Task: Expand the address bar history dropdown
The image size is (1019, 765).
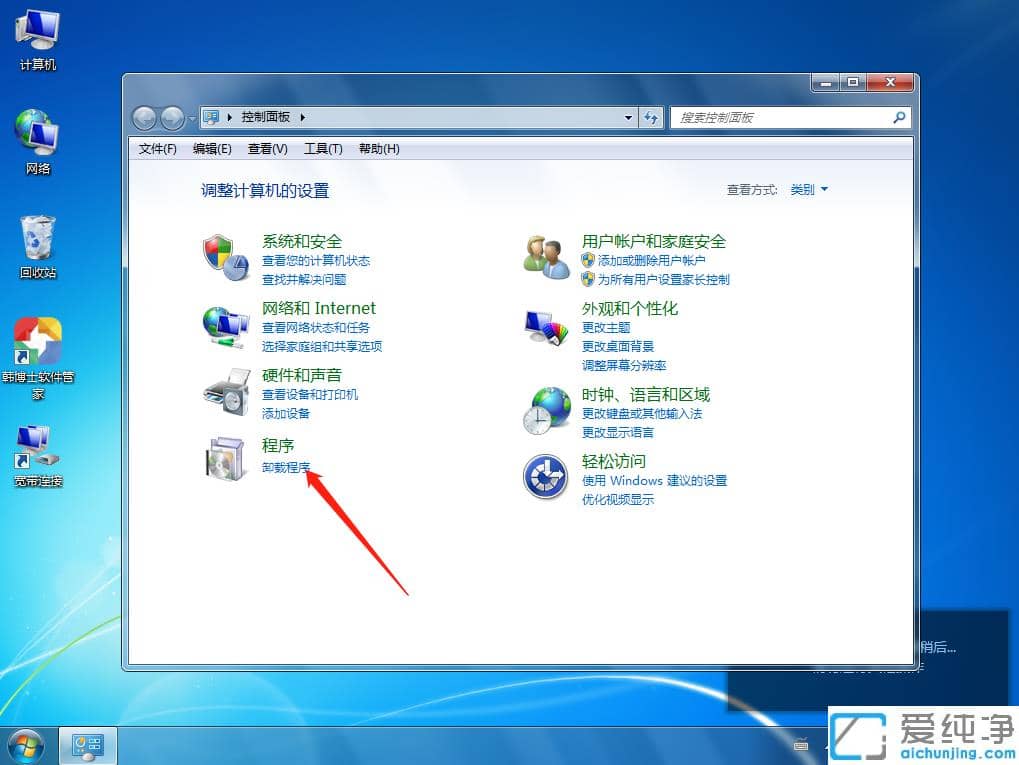Action: (x=628, y=117)
